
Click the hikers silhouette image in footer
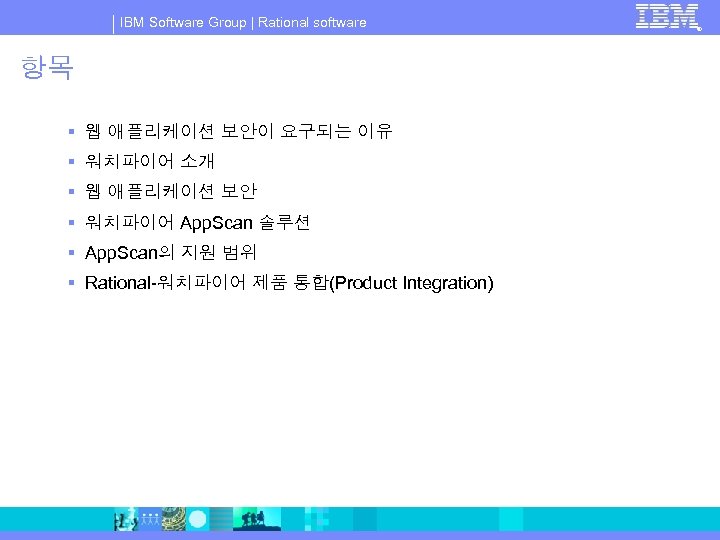257,519
